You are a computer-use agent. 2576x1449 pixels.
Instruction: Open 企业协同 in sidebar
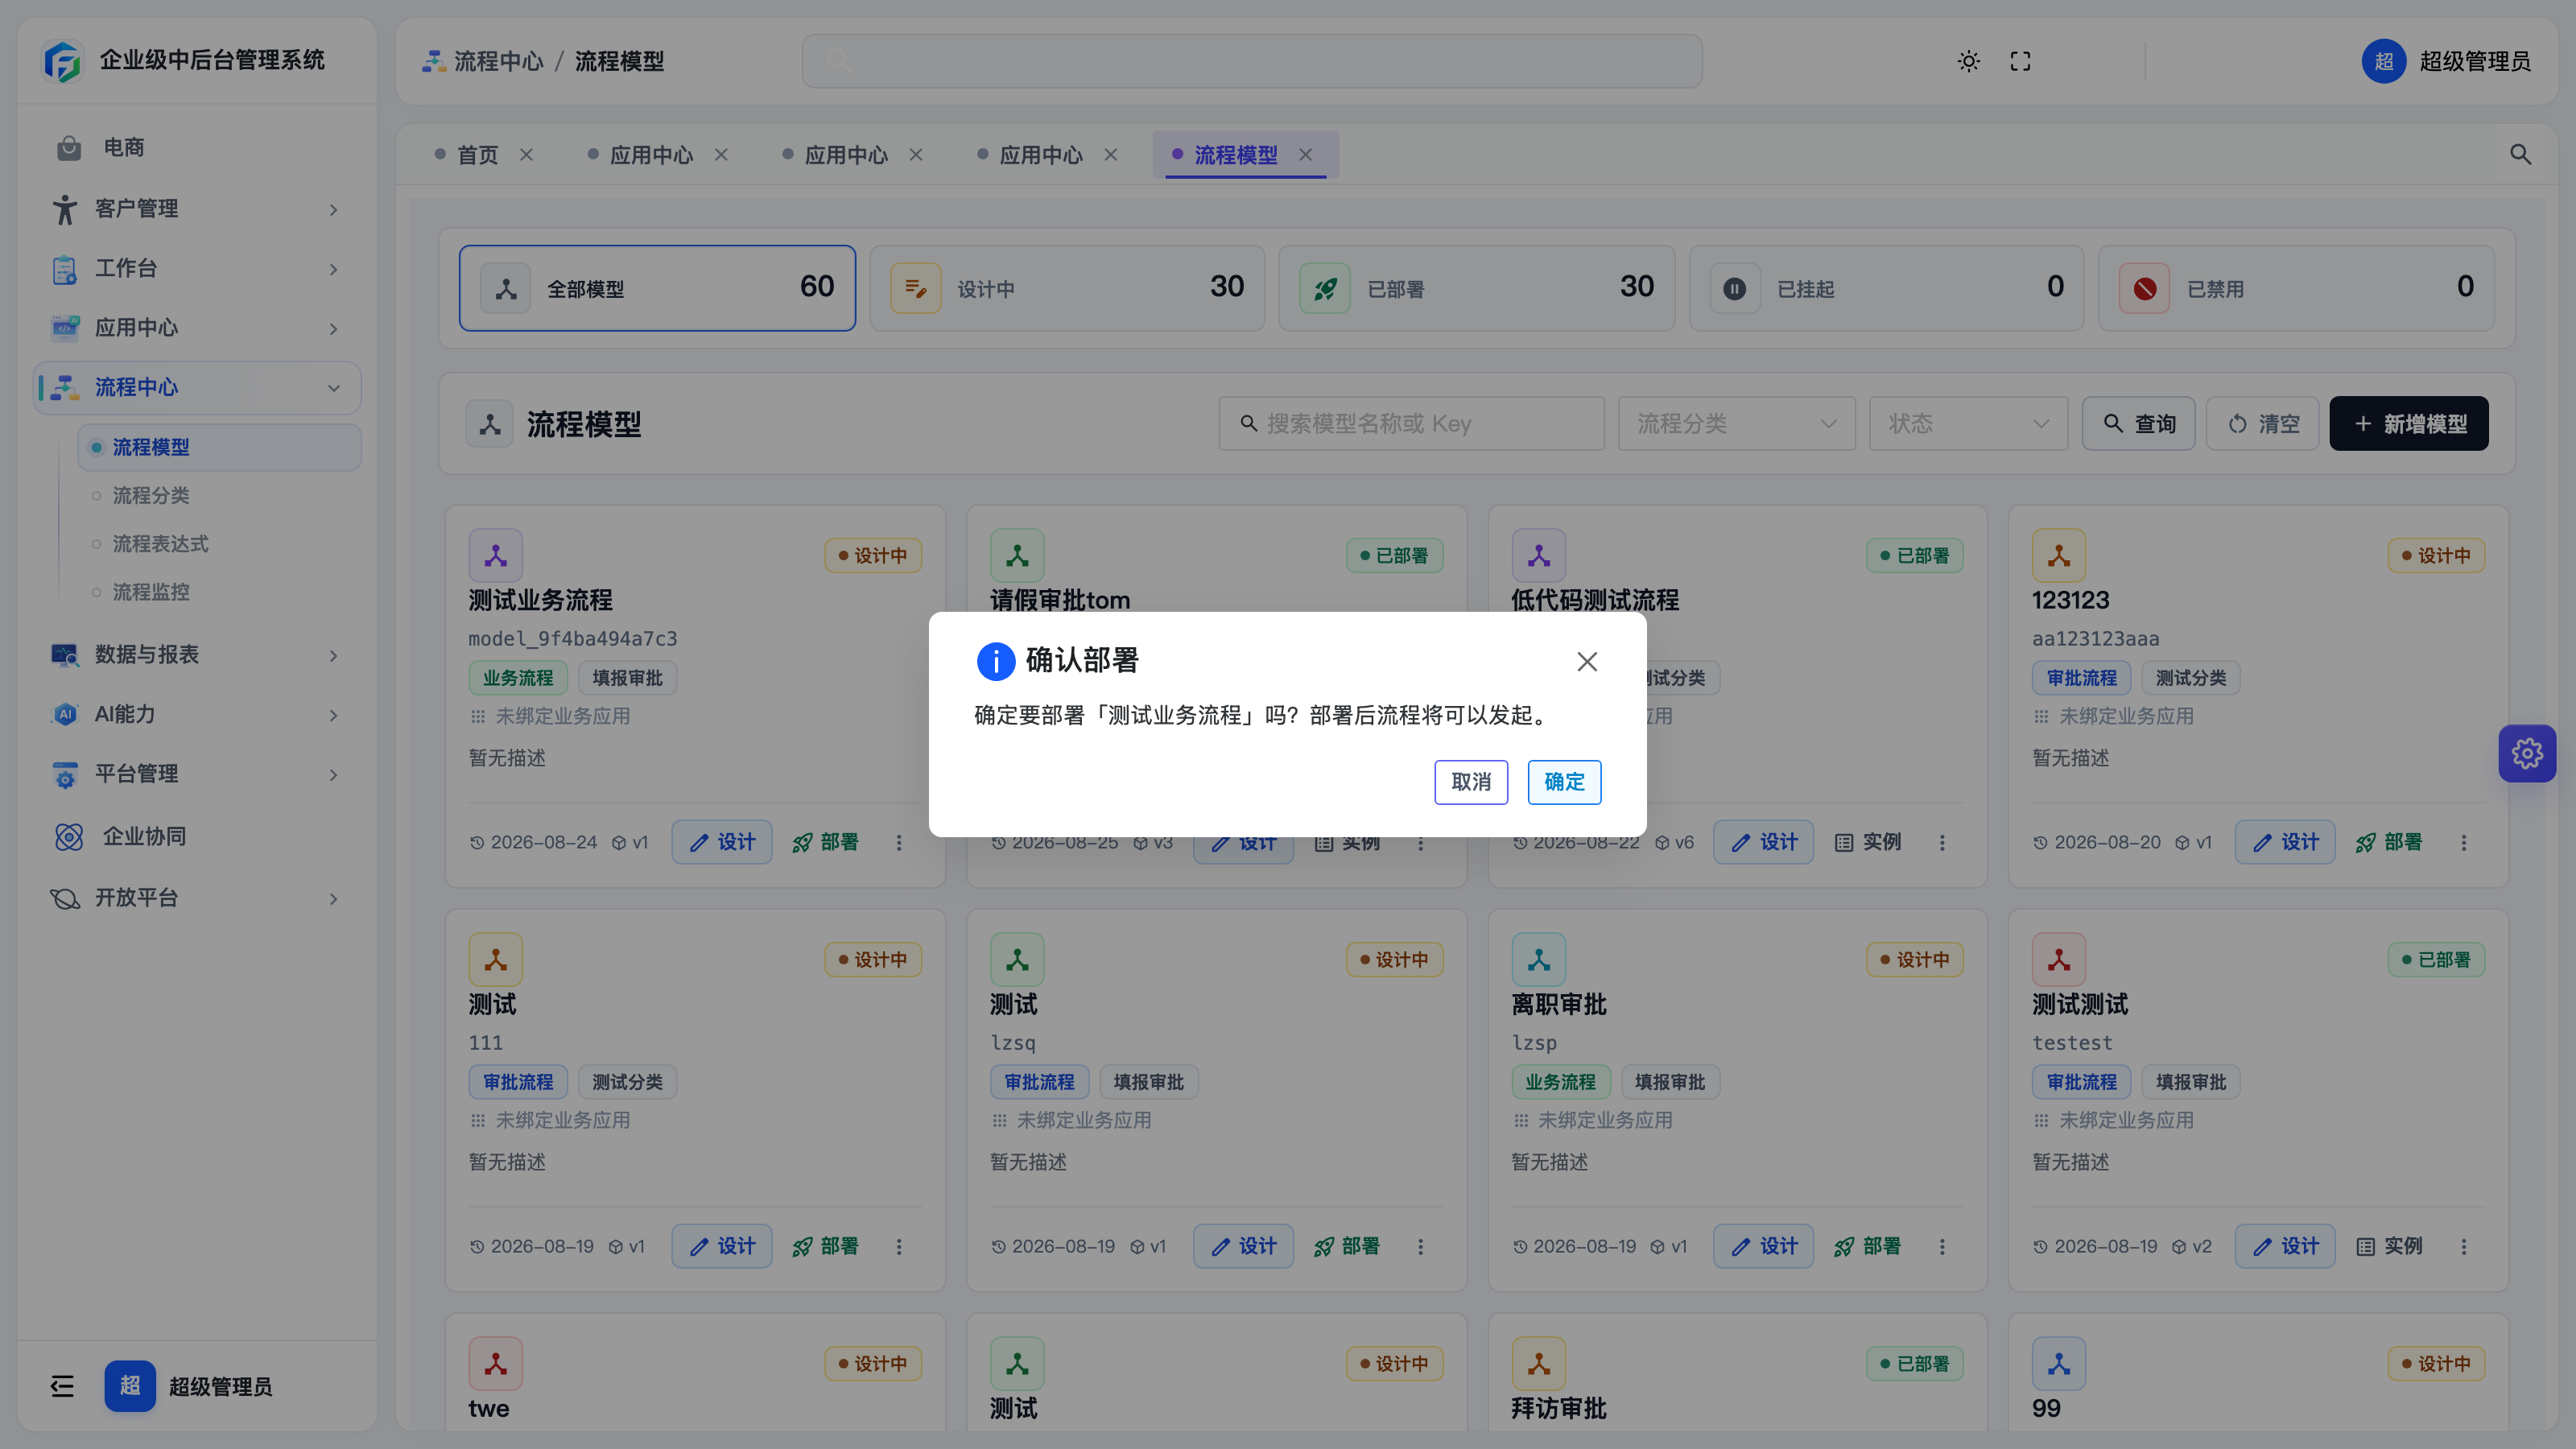point(197,837)
